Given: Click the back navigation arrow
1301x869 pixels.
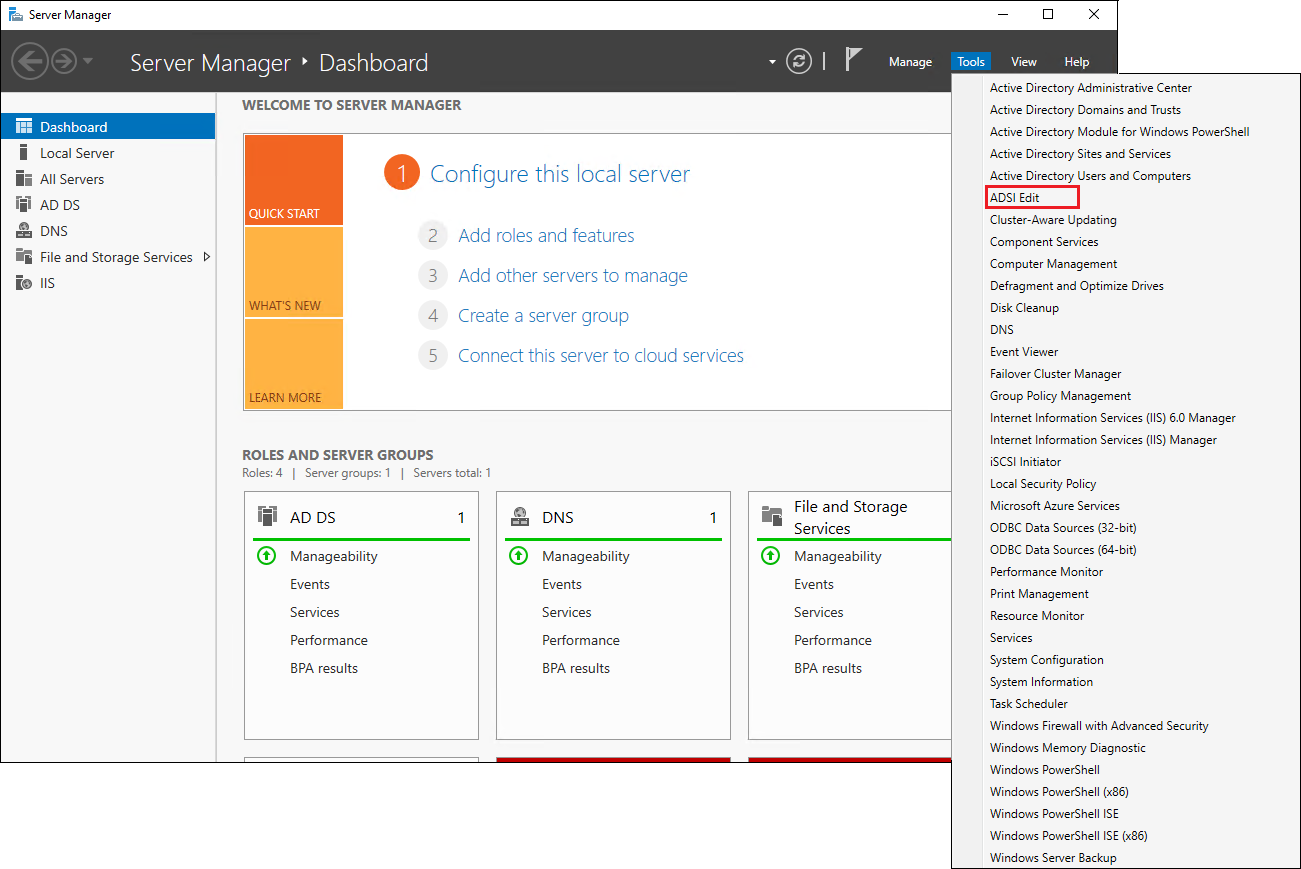Looking at the screenshot, I should [x=29, y=61].
